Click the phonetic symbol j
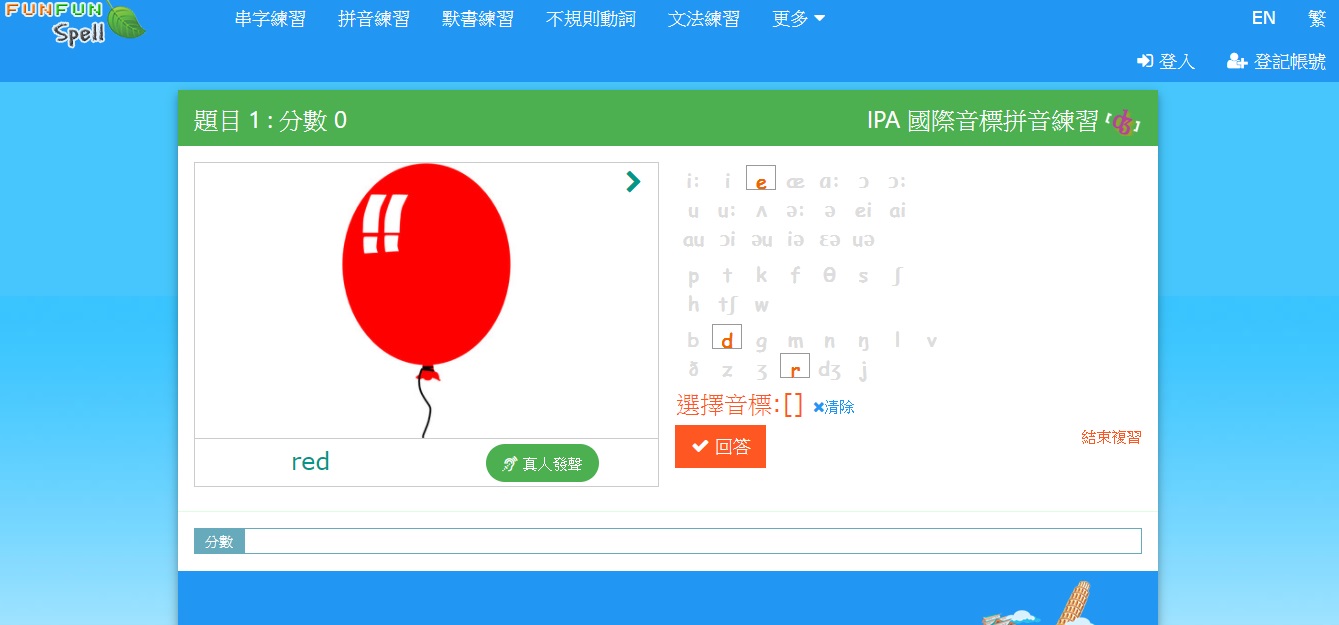 pos(863,371)
